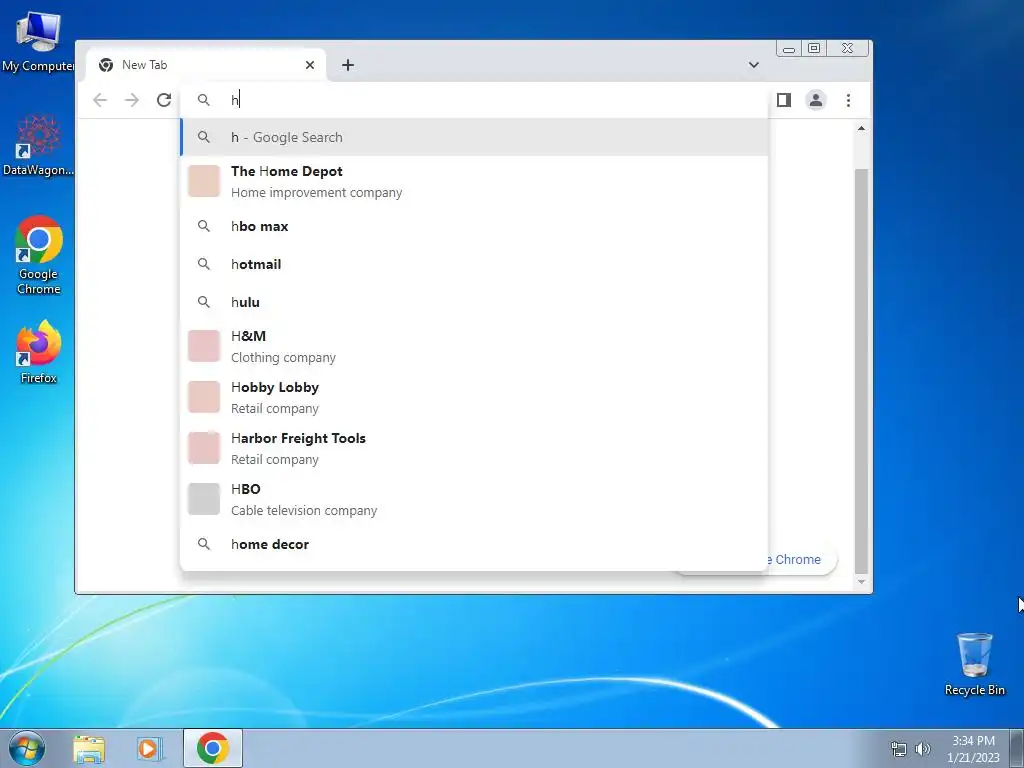Pick the 'hbo max' suggestion
The width and height of the screenshot is (1024, 768).
coord(474,226)
